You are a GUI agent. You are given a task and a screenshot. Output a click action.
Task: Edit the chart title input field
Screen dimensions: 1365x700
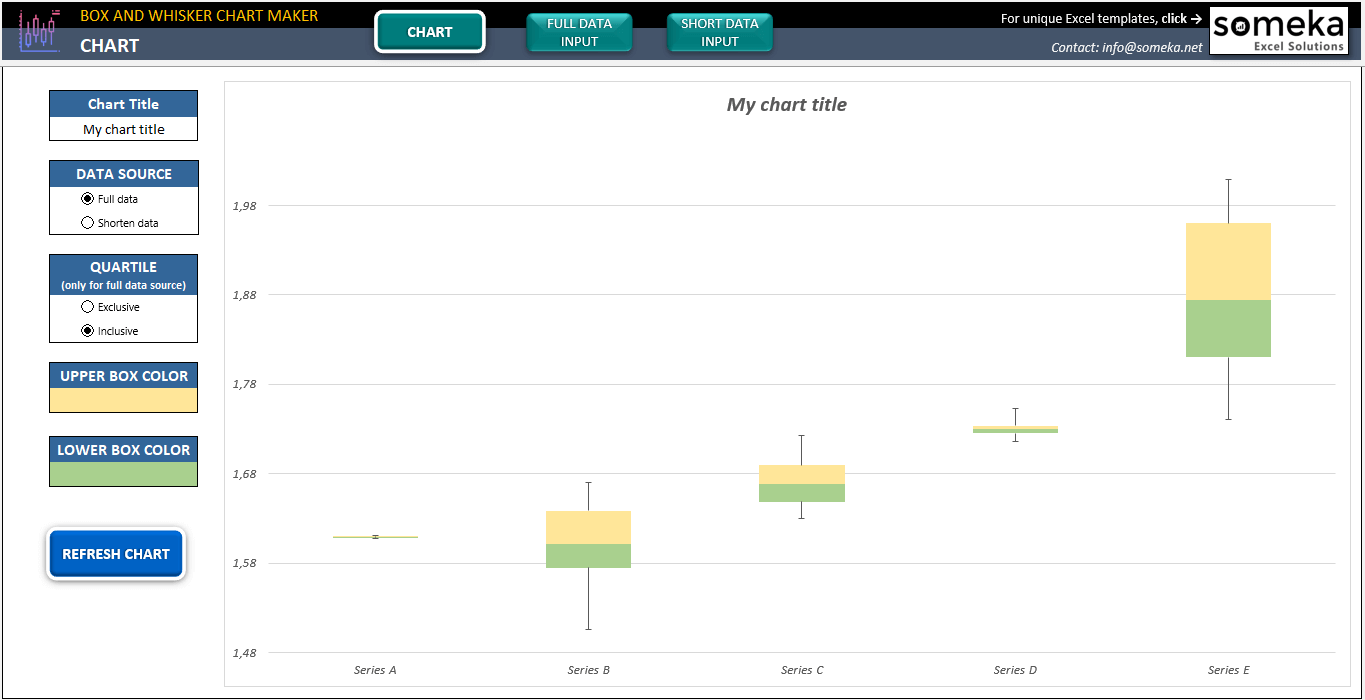coord(122,128)
